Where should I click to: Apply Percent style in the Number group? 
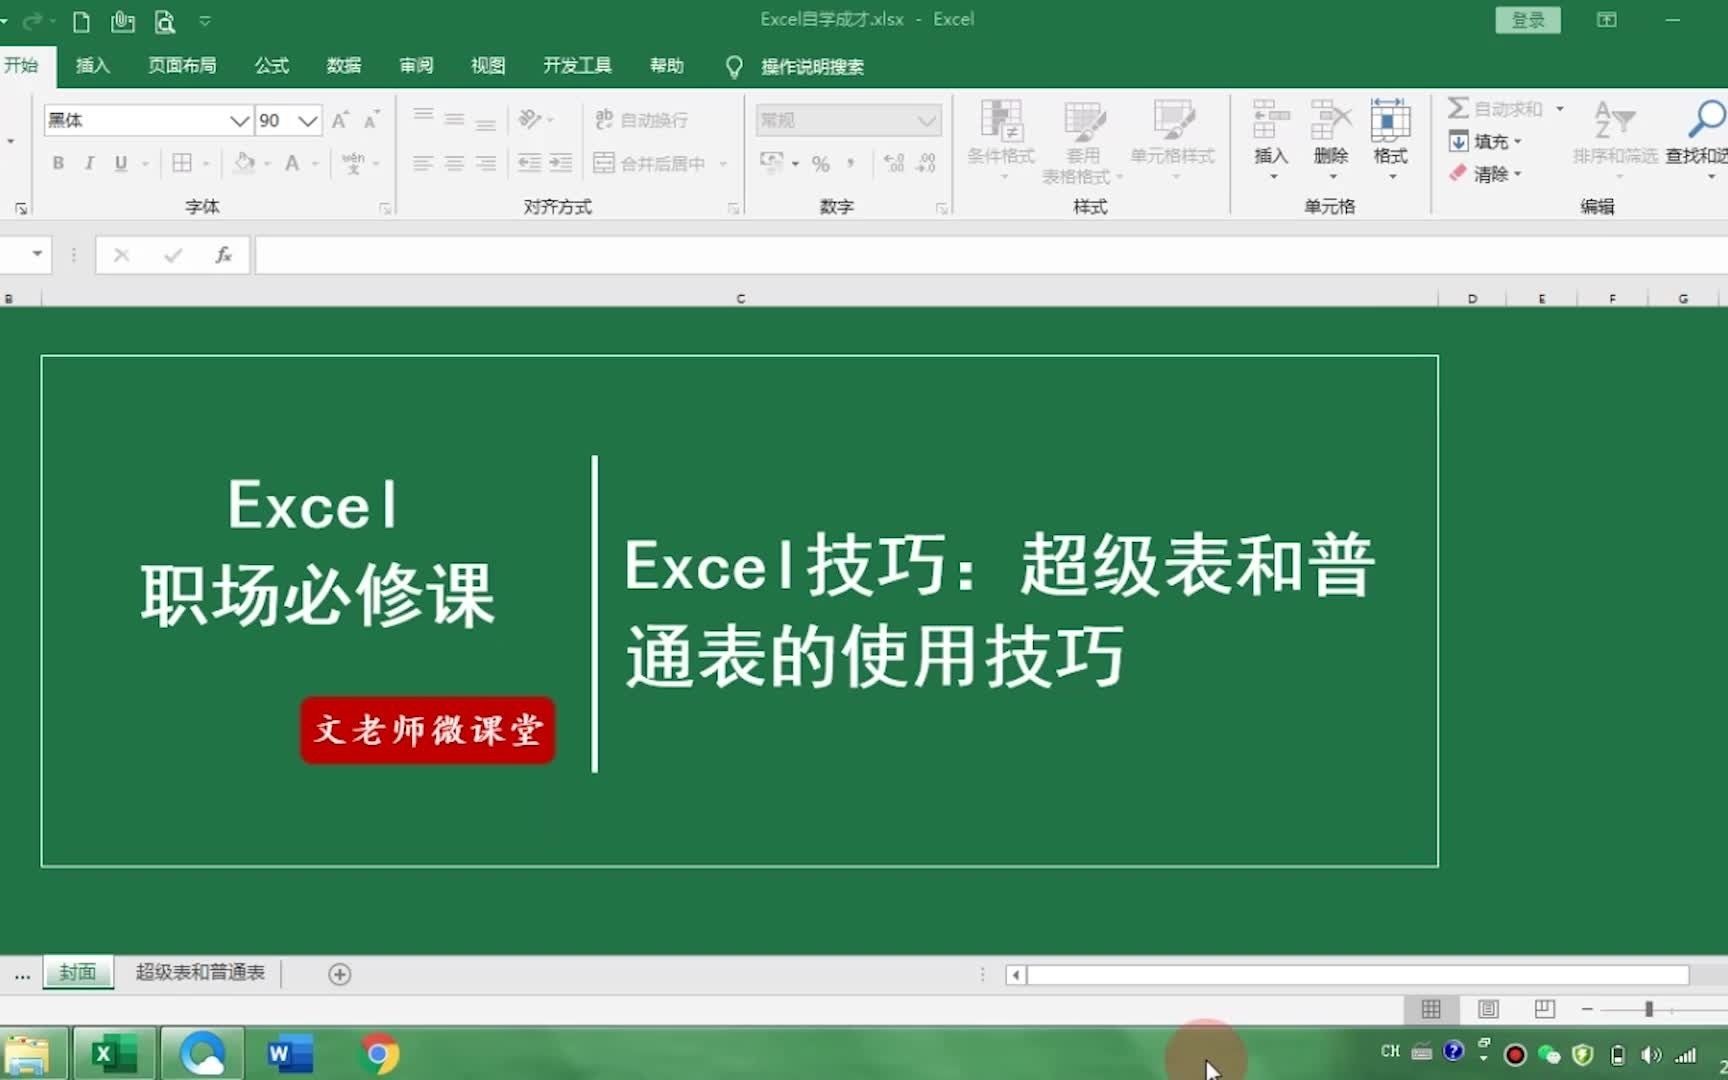[820, 163]
